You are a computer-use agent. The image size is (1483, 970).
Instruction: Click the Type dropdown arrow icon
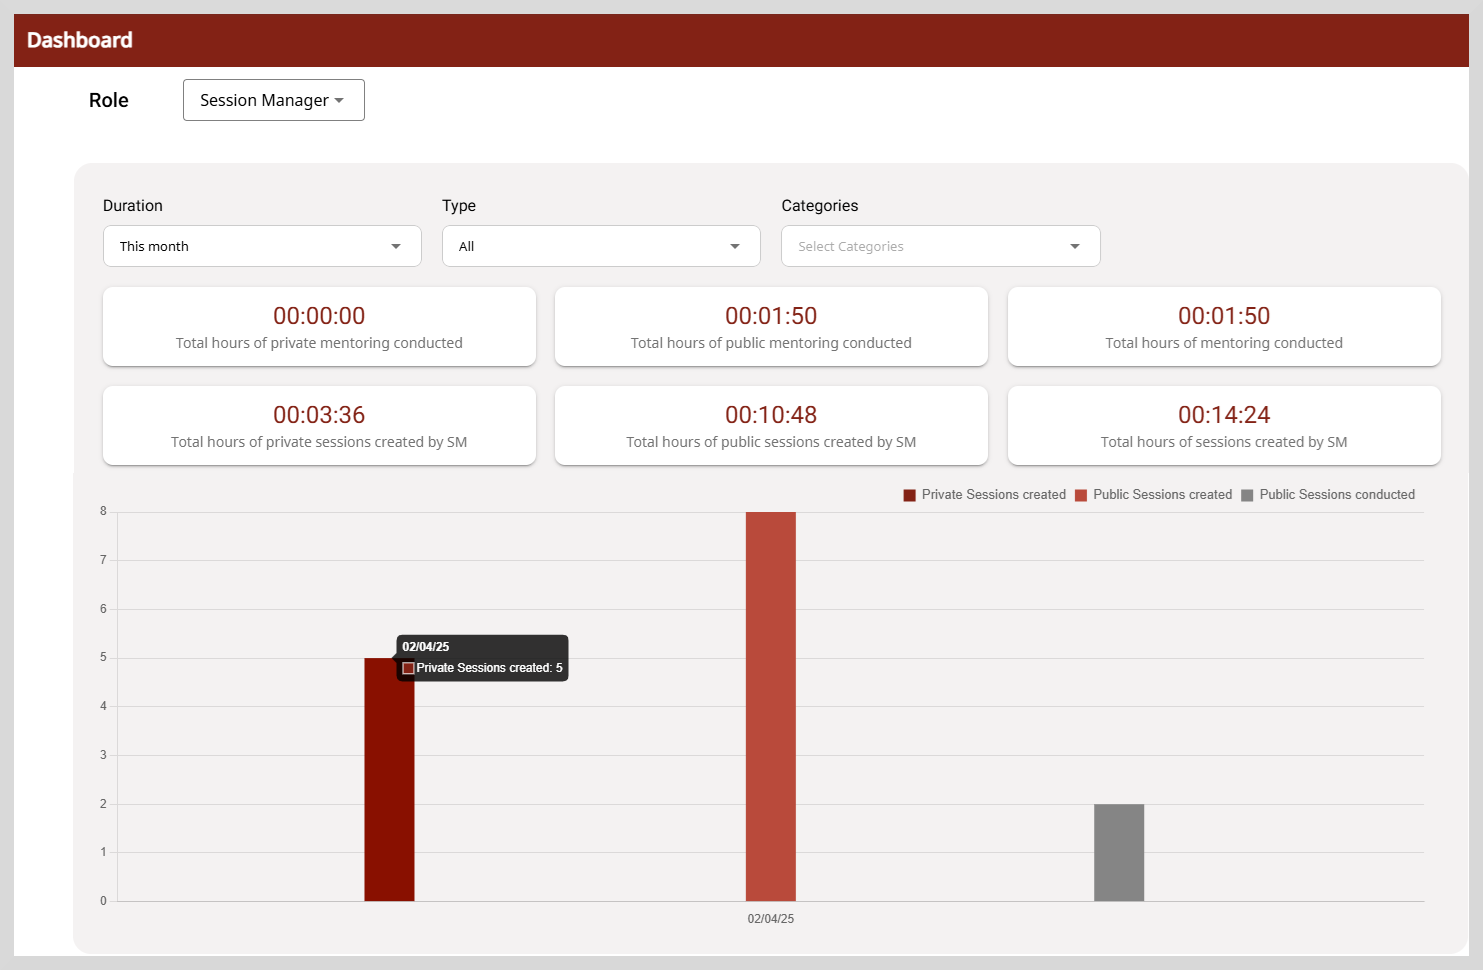tap(735, 246)
